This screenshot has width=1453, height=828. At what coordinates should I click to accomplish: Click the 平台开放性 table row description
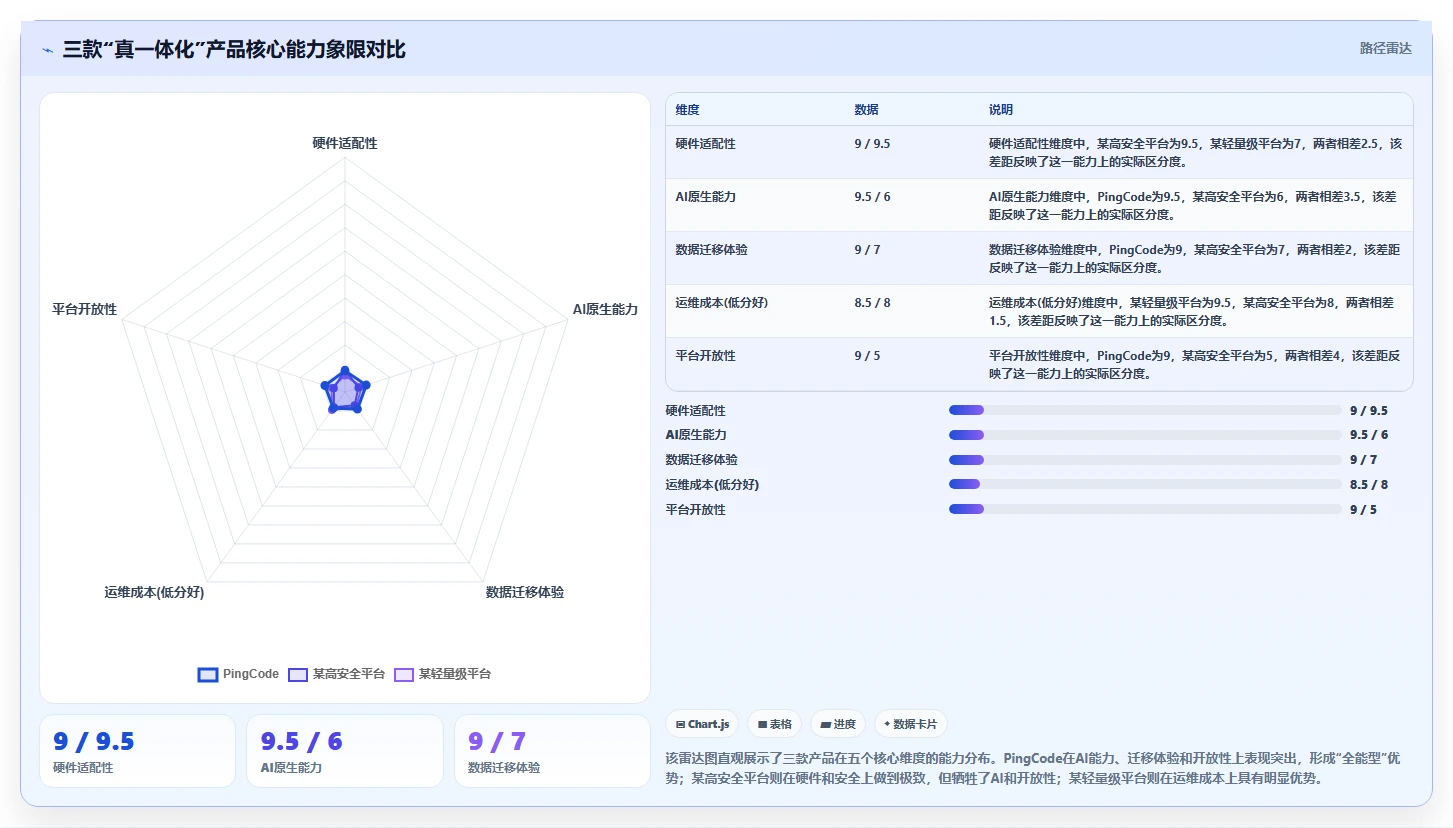click(1195, 364)
